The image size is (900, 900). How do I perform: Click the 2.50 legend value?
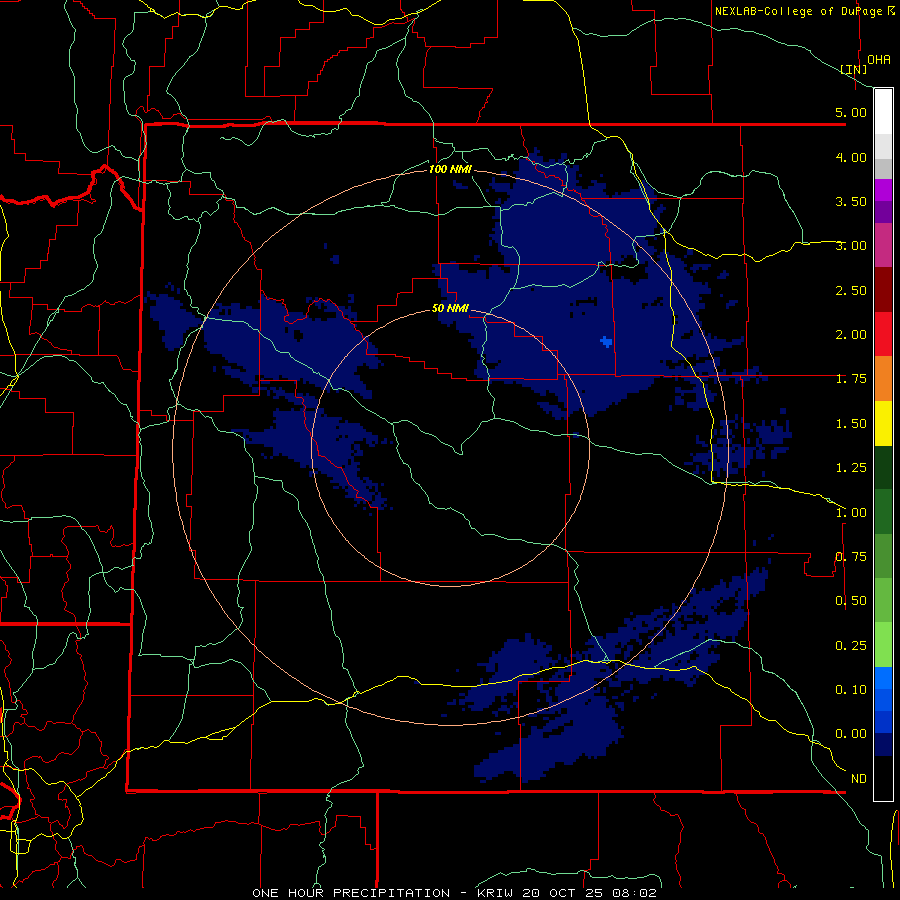point(851,290)
